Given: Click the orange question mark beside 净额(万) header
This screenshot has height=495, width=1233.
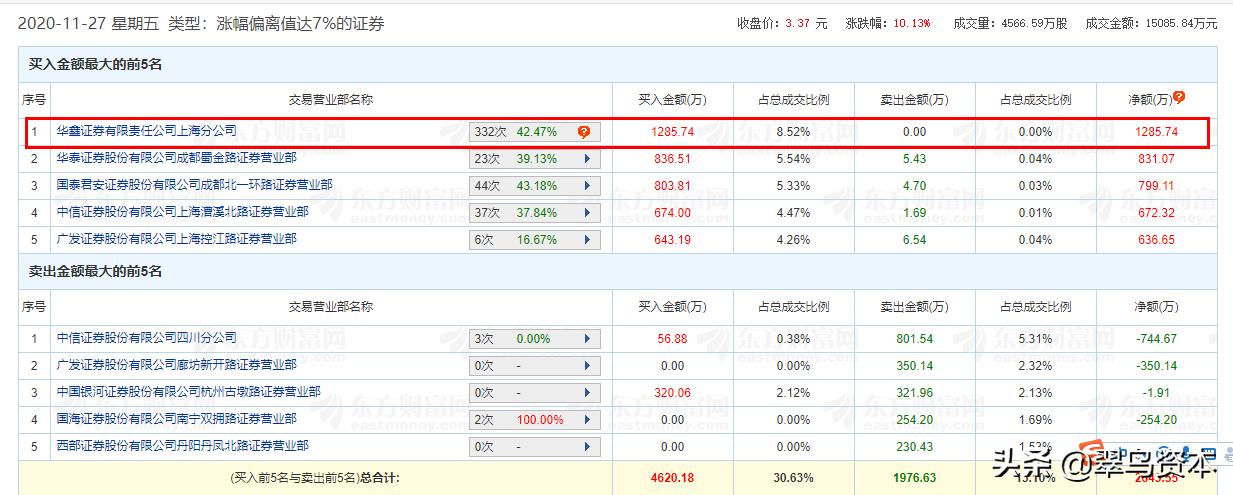Looking at the screenshot, I should (x=1179, y=97).
